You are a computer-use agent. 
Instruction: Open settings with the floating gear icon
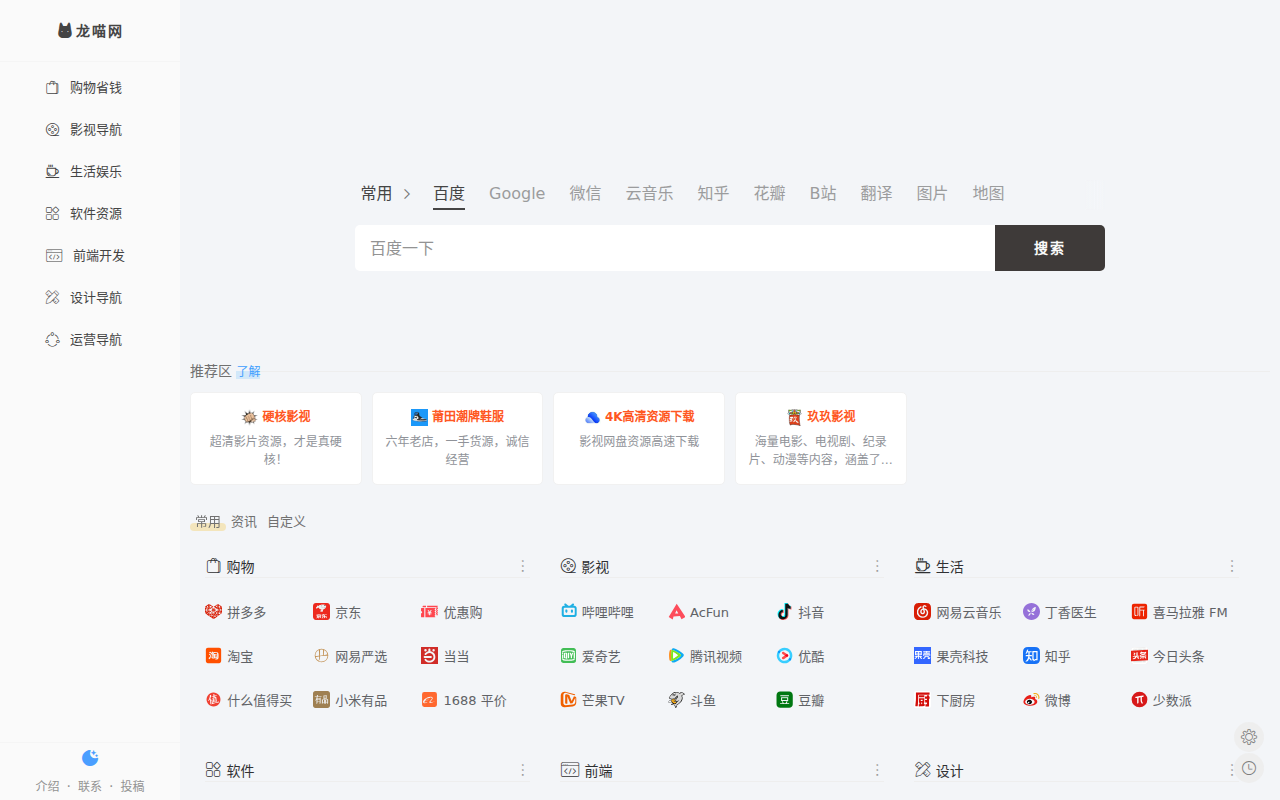click(1249, 737)
